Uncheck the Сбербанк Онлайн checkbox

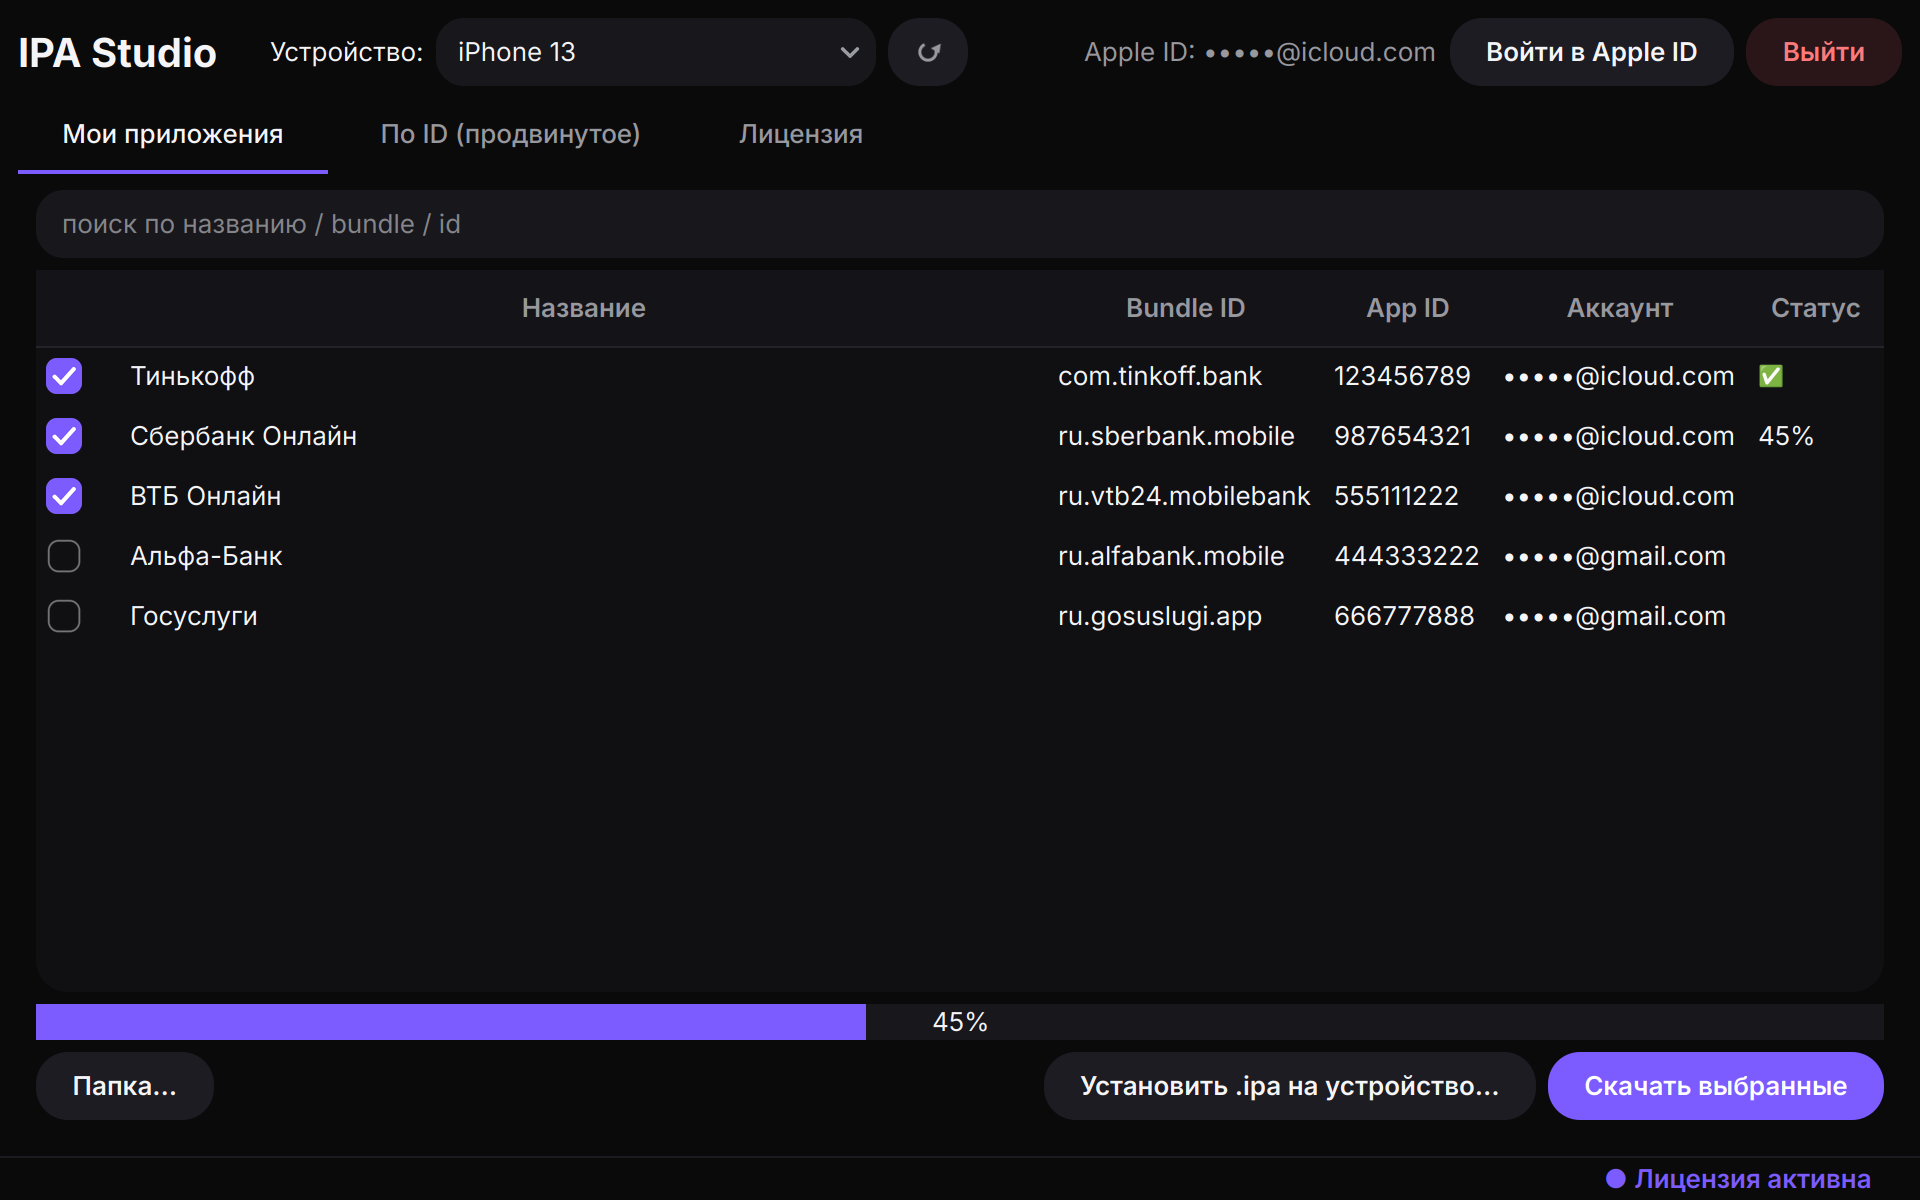[64, 436]
